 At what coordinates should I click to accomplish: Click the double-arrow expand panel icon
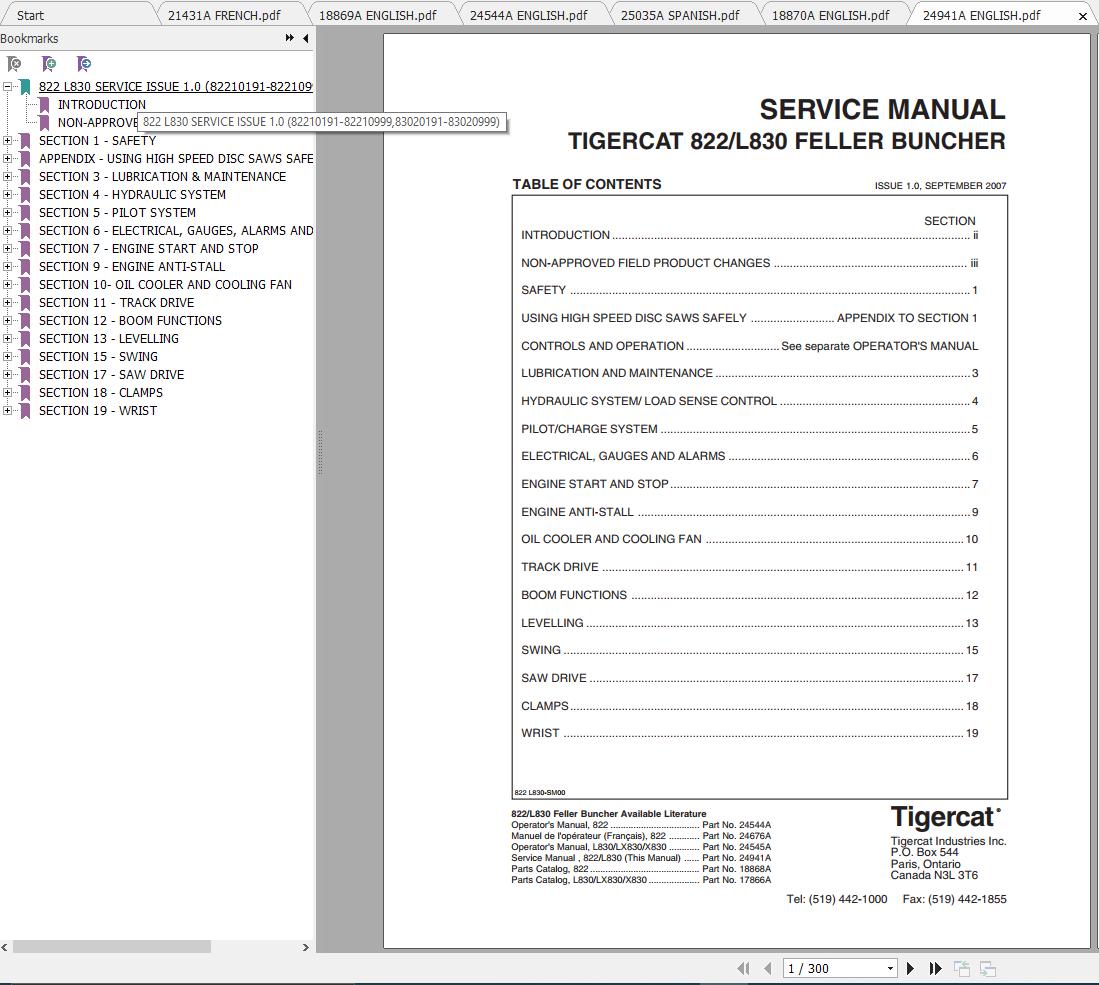tap(289, 39)
